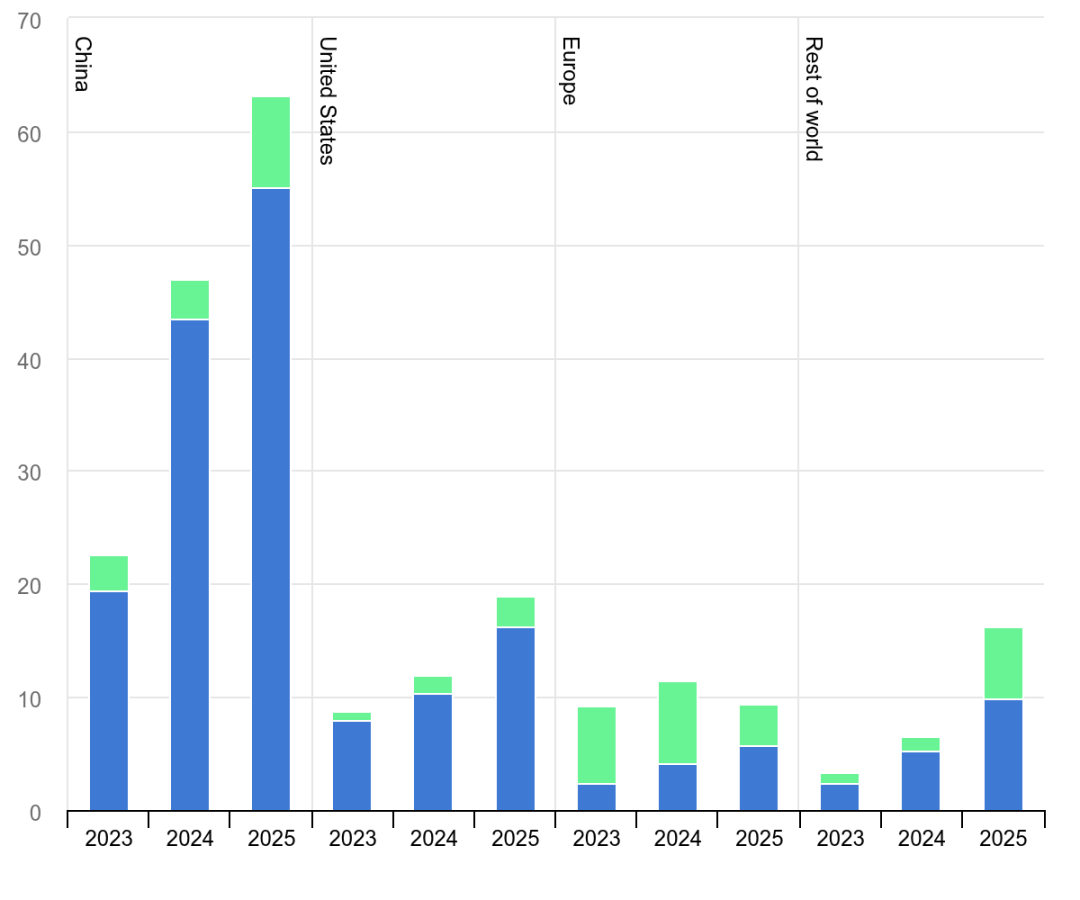This screenshot has width=1080, height=900.
Task: Click the "30" y-axis label
Action: pos(30,473)
